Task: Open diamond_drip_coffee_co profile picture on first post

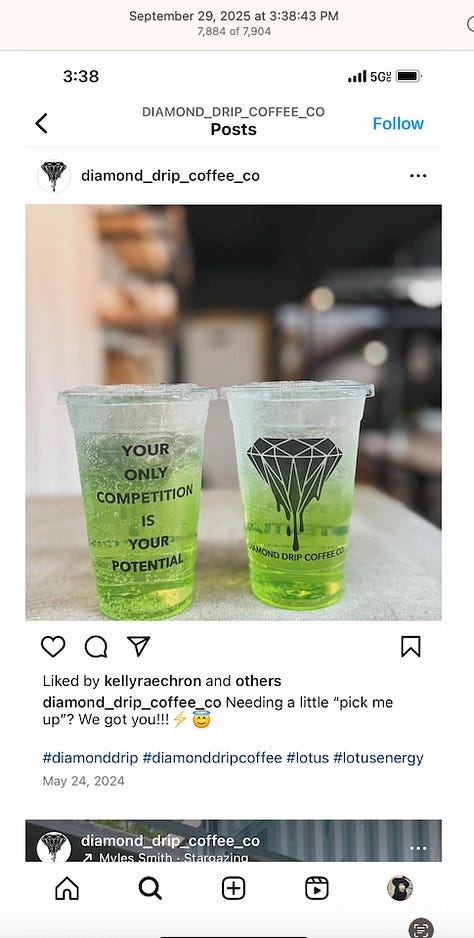Action: coord(54,176)
